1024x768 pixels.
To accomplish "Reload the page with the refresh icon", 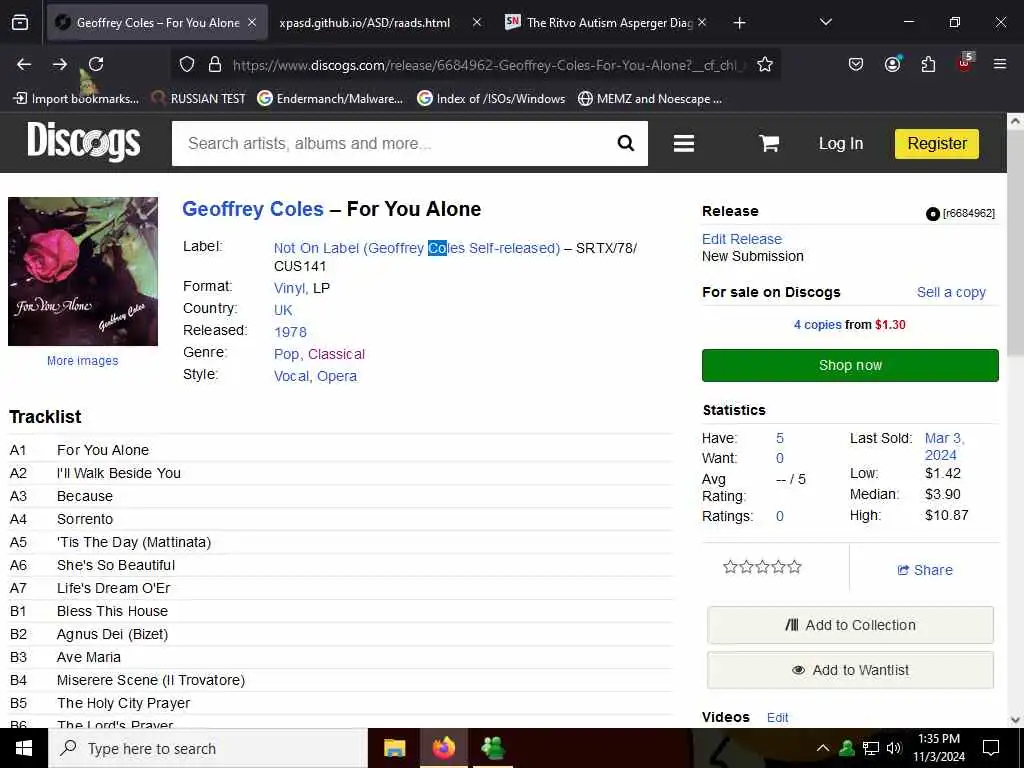I will [96, 64].
